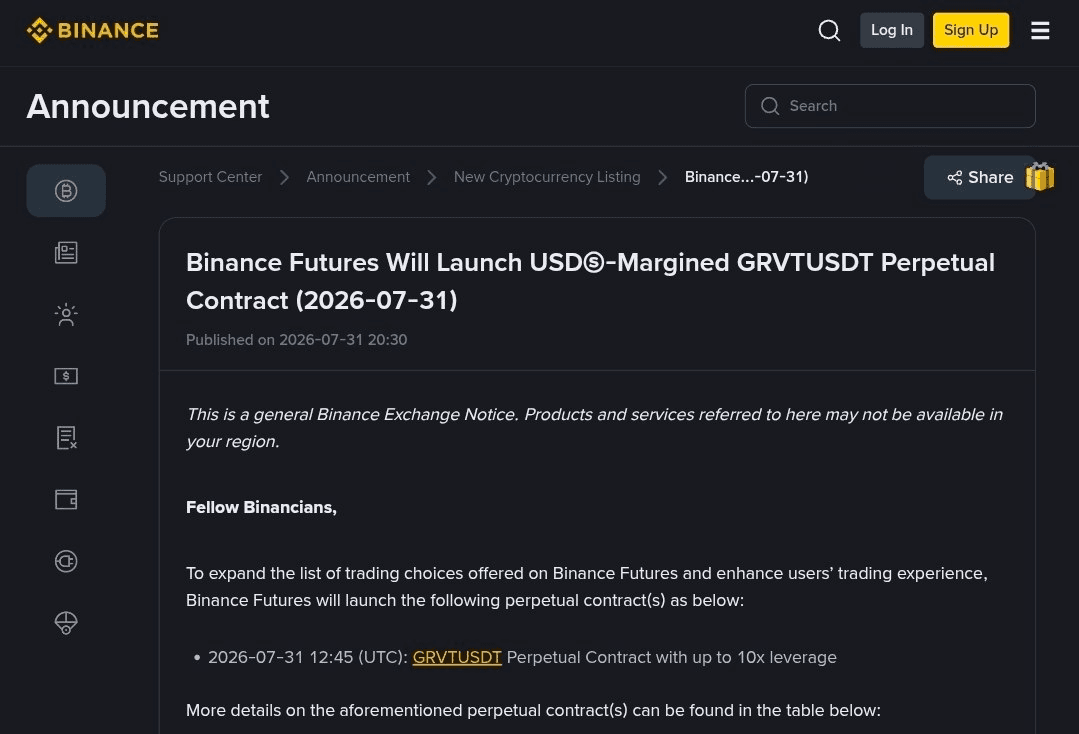Viewport: 1079px width, 734px height.
Task: Select the document delisting sidebar icon
Action: 66,438
